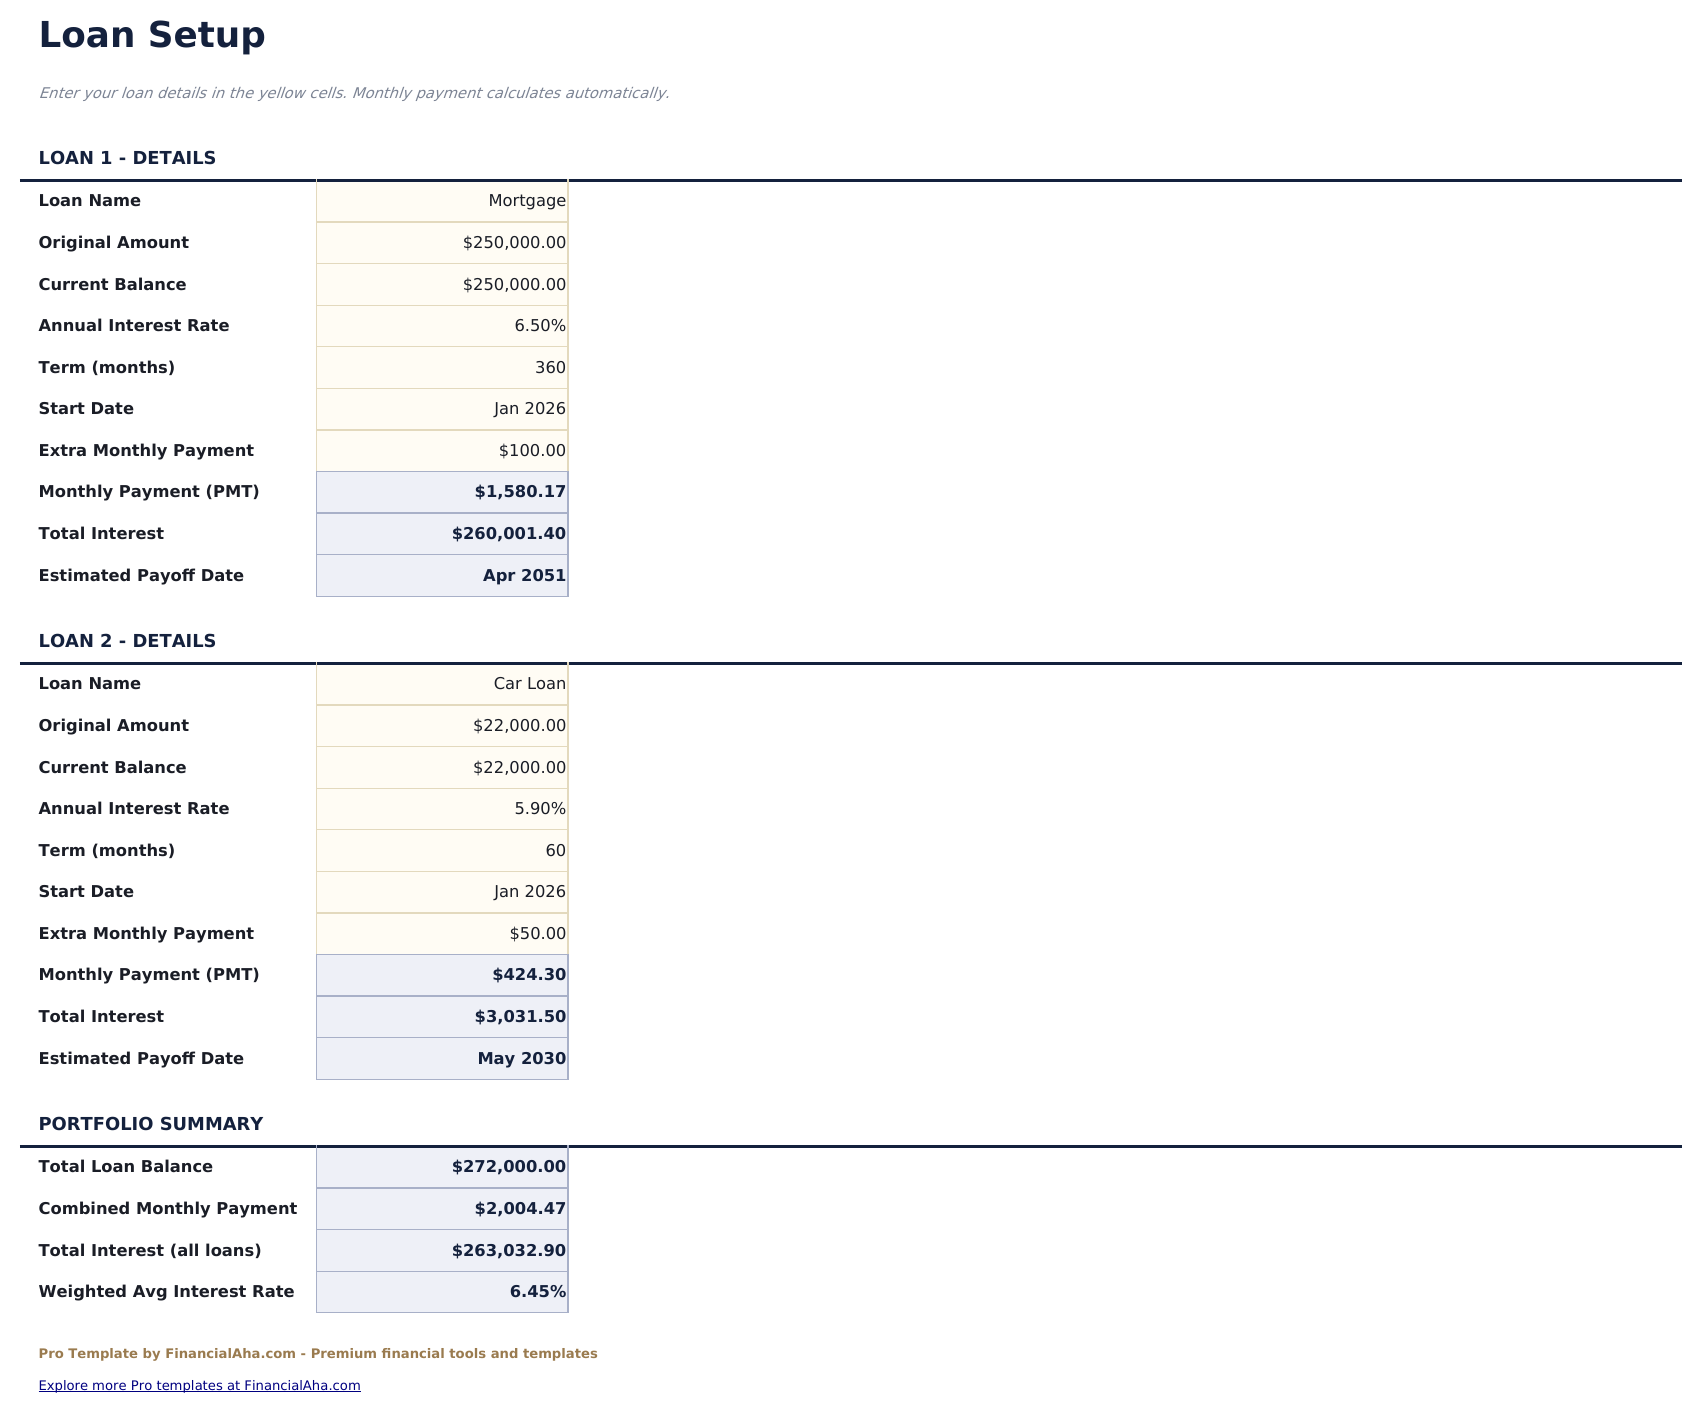Click the Weighted Avg Interest Rate cell
Viewport: 1702px width, 1413px height.
pyautogui.click(x=442, y=1291)
